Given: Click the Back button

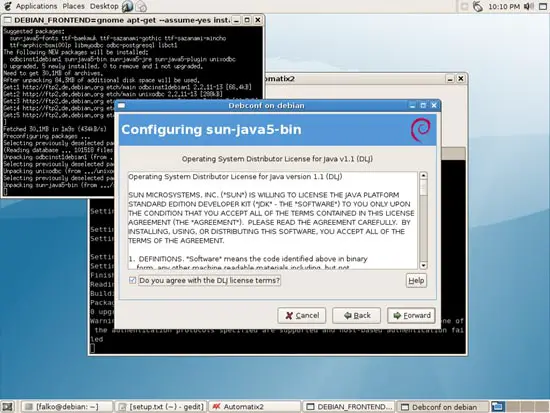Looking at the screenshot, I should pyautogui.click(x=356, y=315).
